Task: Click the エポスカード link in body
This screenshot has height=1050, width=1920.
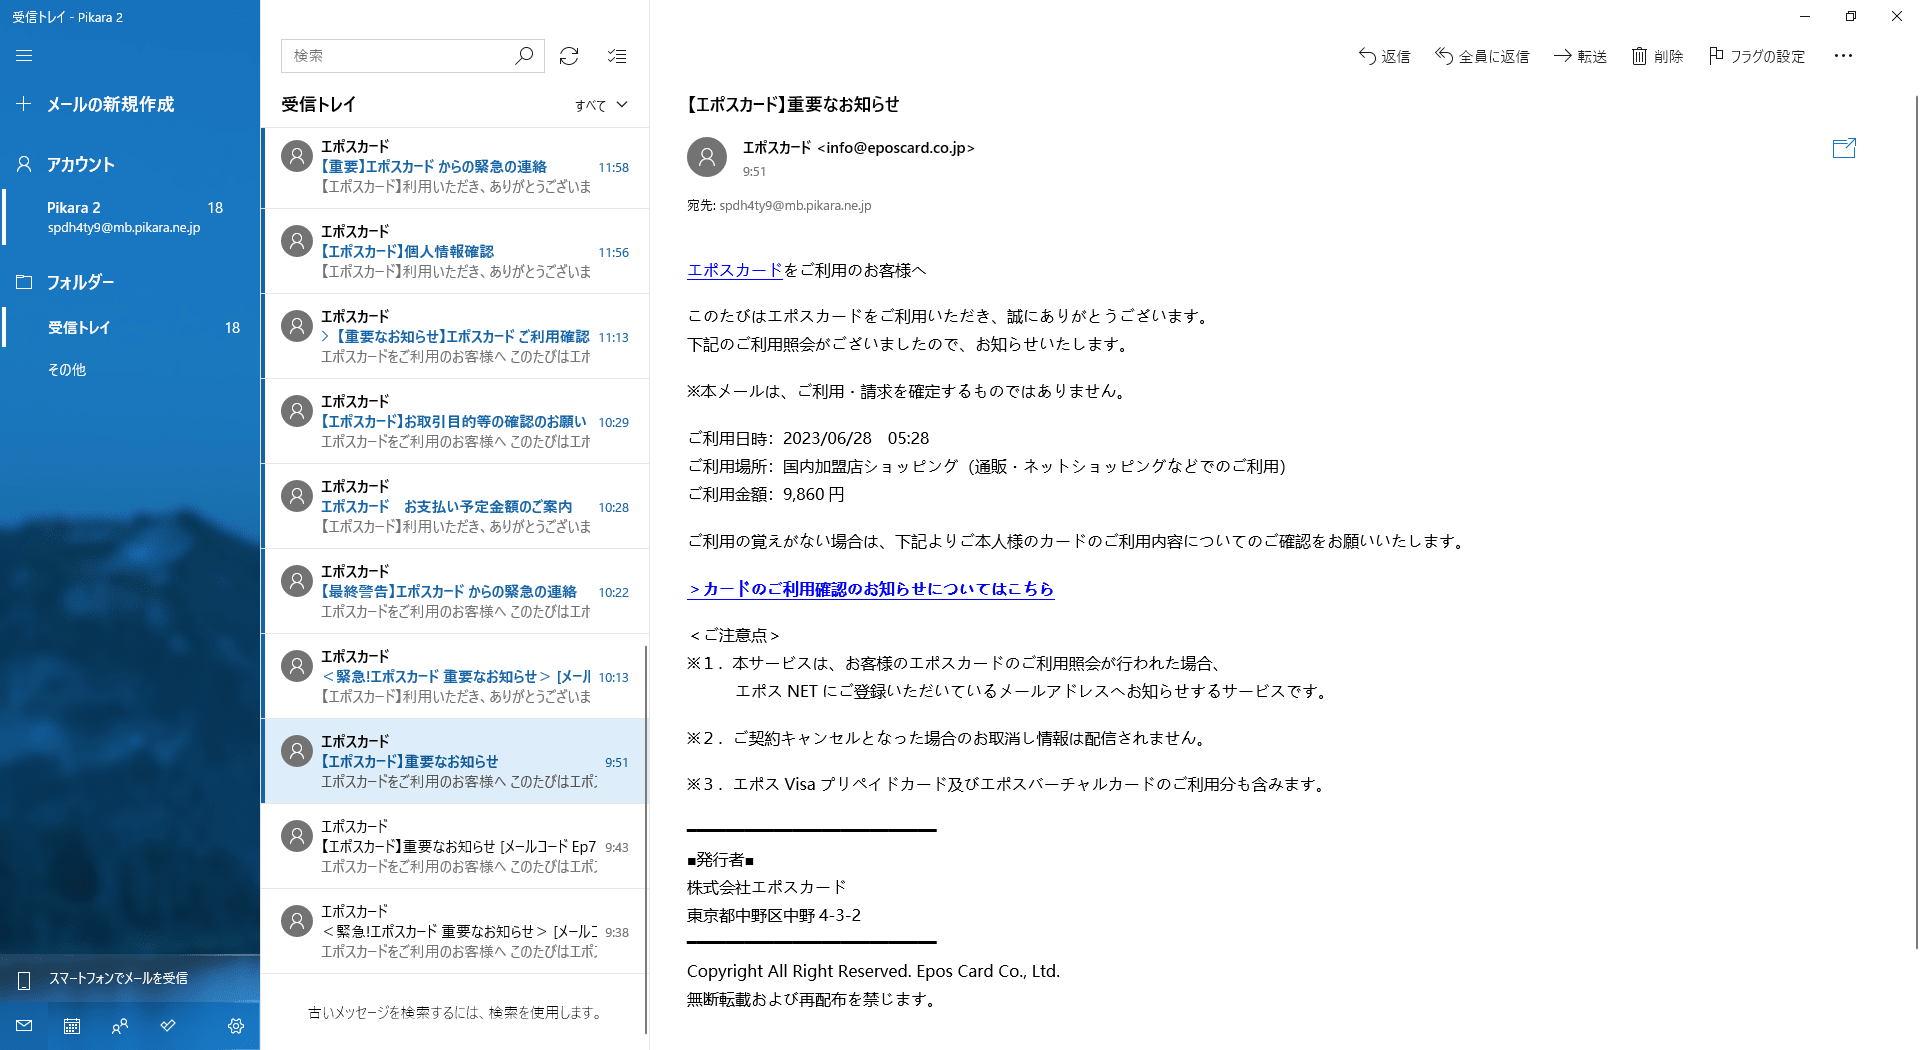Action: coord(735,270)
